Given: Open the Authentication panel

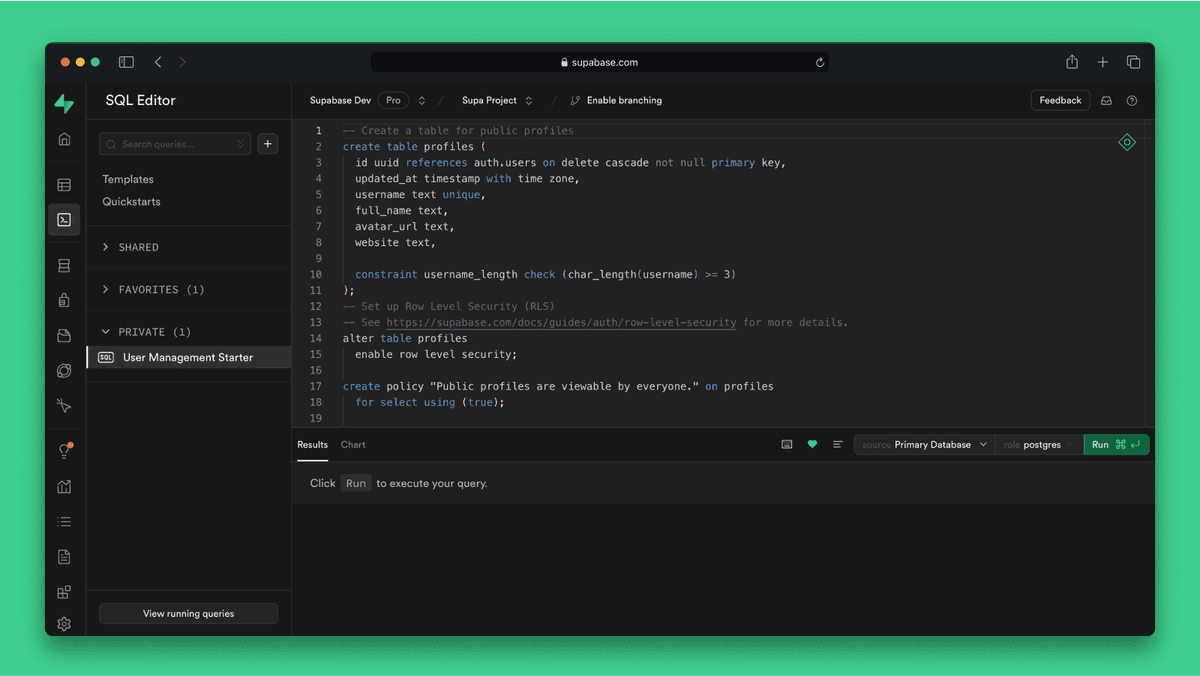Looking at the screenshot, I should [64, 299].
